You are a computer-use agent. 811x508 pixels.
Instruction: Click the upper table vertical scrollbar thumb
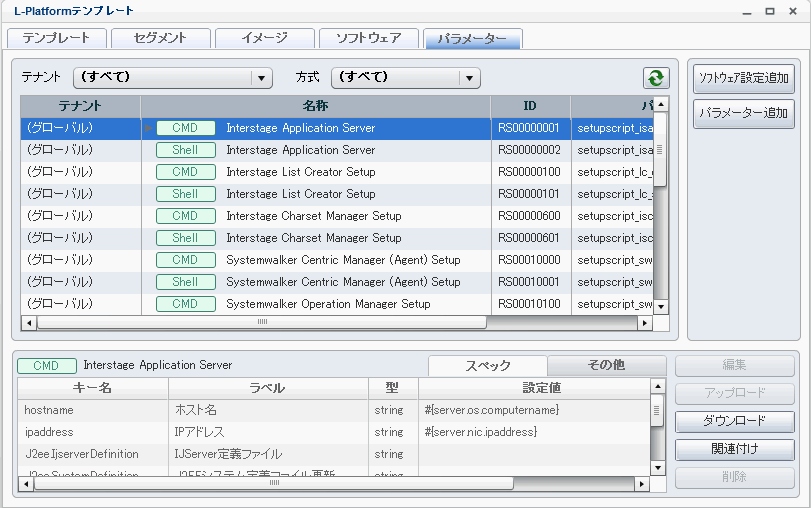(x=660, y=150)
